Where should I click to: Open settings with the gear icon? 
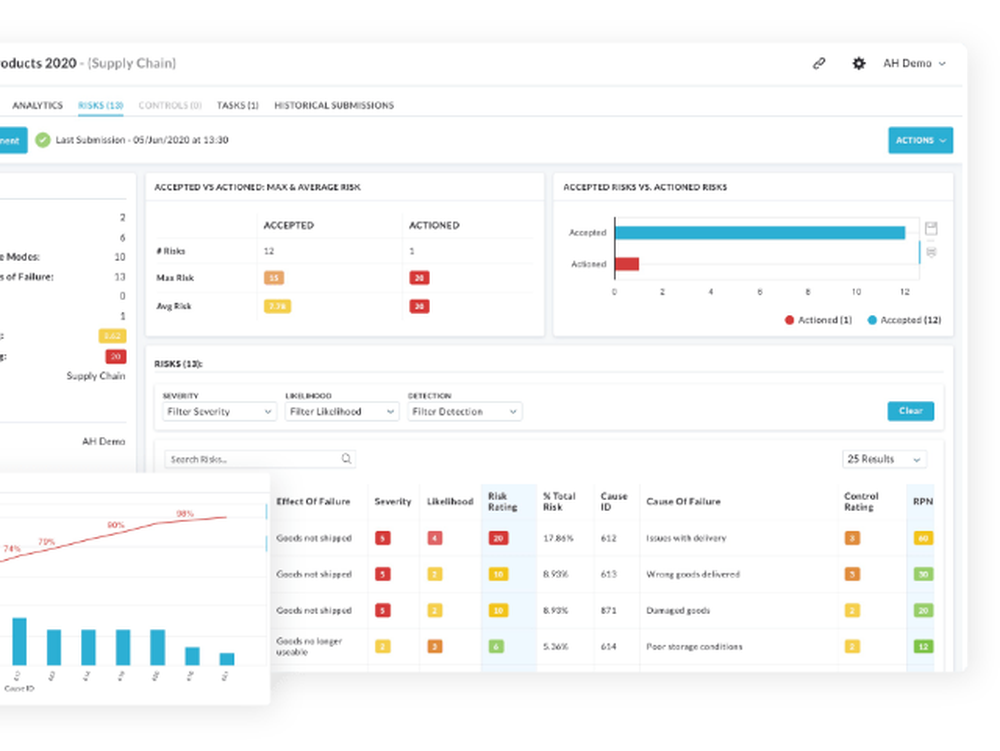[859, 63]
